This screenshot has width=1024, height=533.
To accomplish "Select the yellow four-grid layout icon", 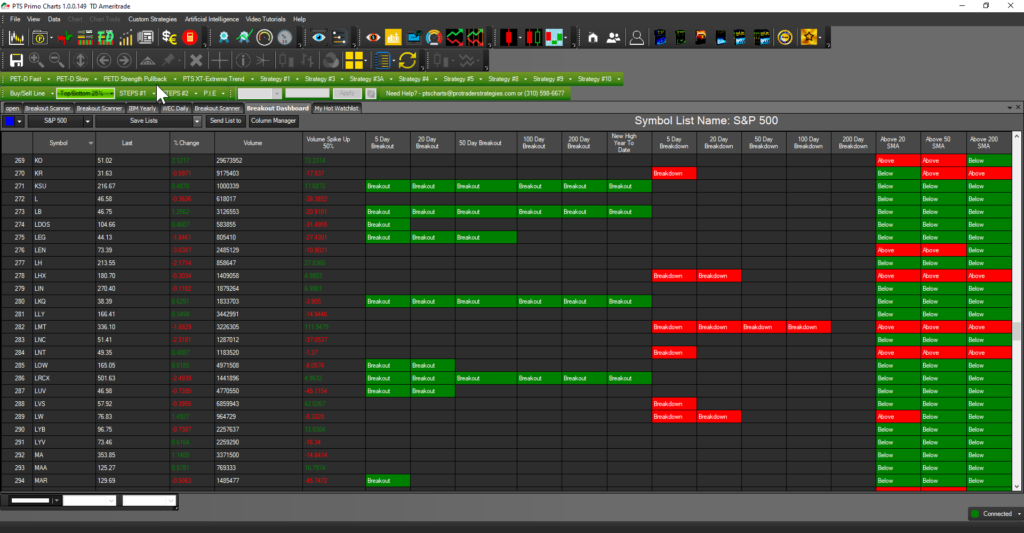I will tap(354, 61).
